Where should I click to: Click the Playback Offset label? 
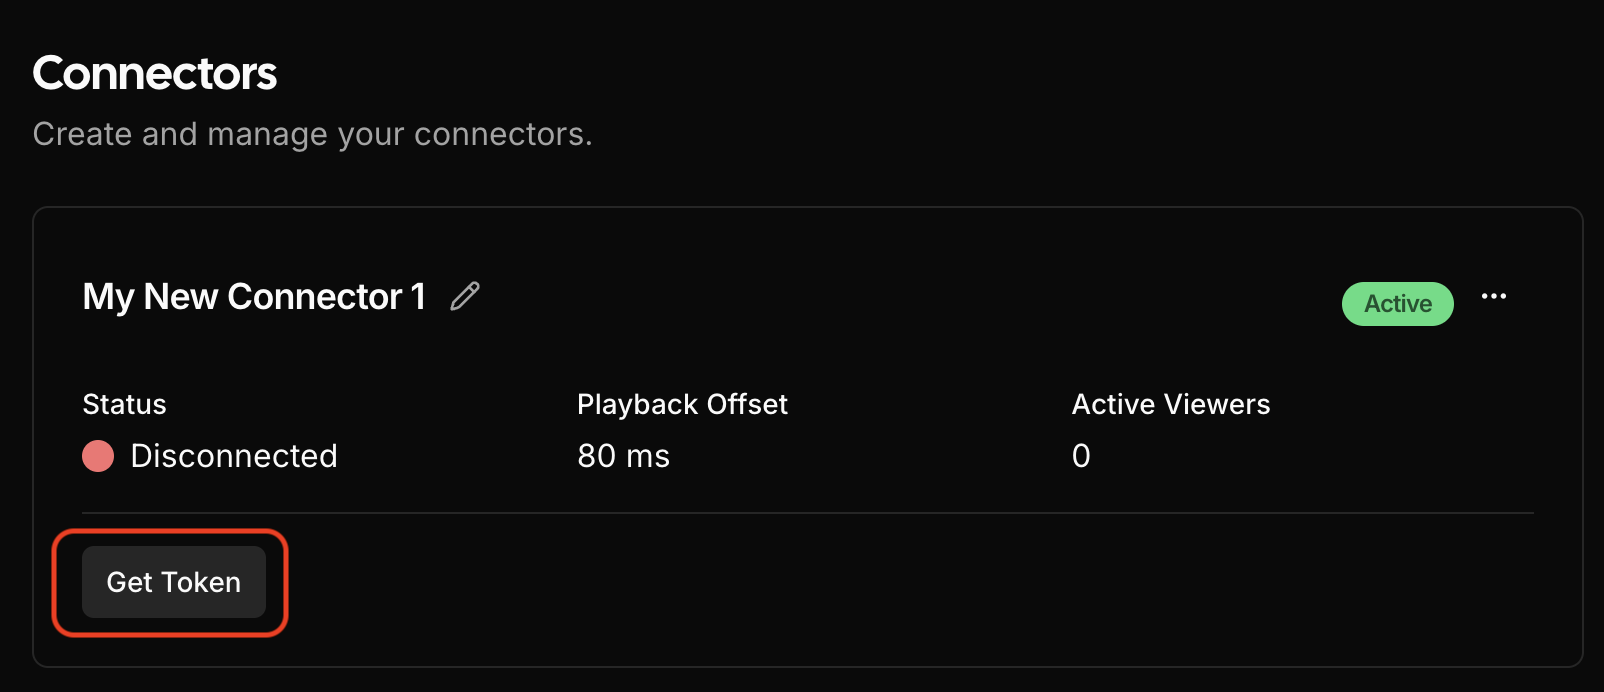coord(682,404)
